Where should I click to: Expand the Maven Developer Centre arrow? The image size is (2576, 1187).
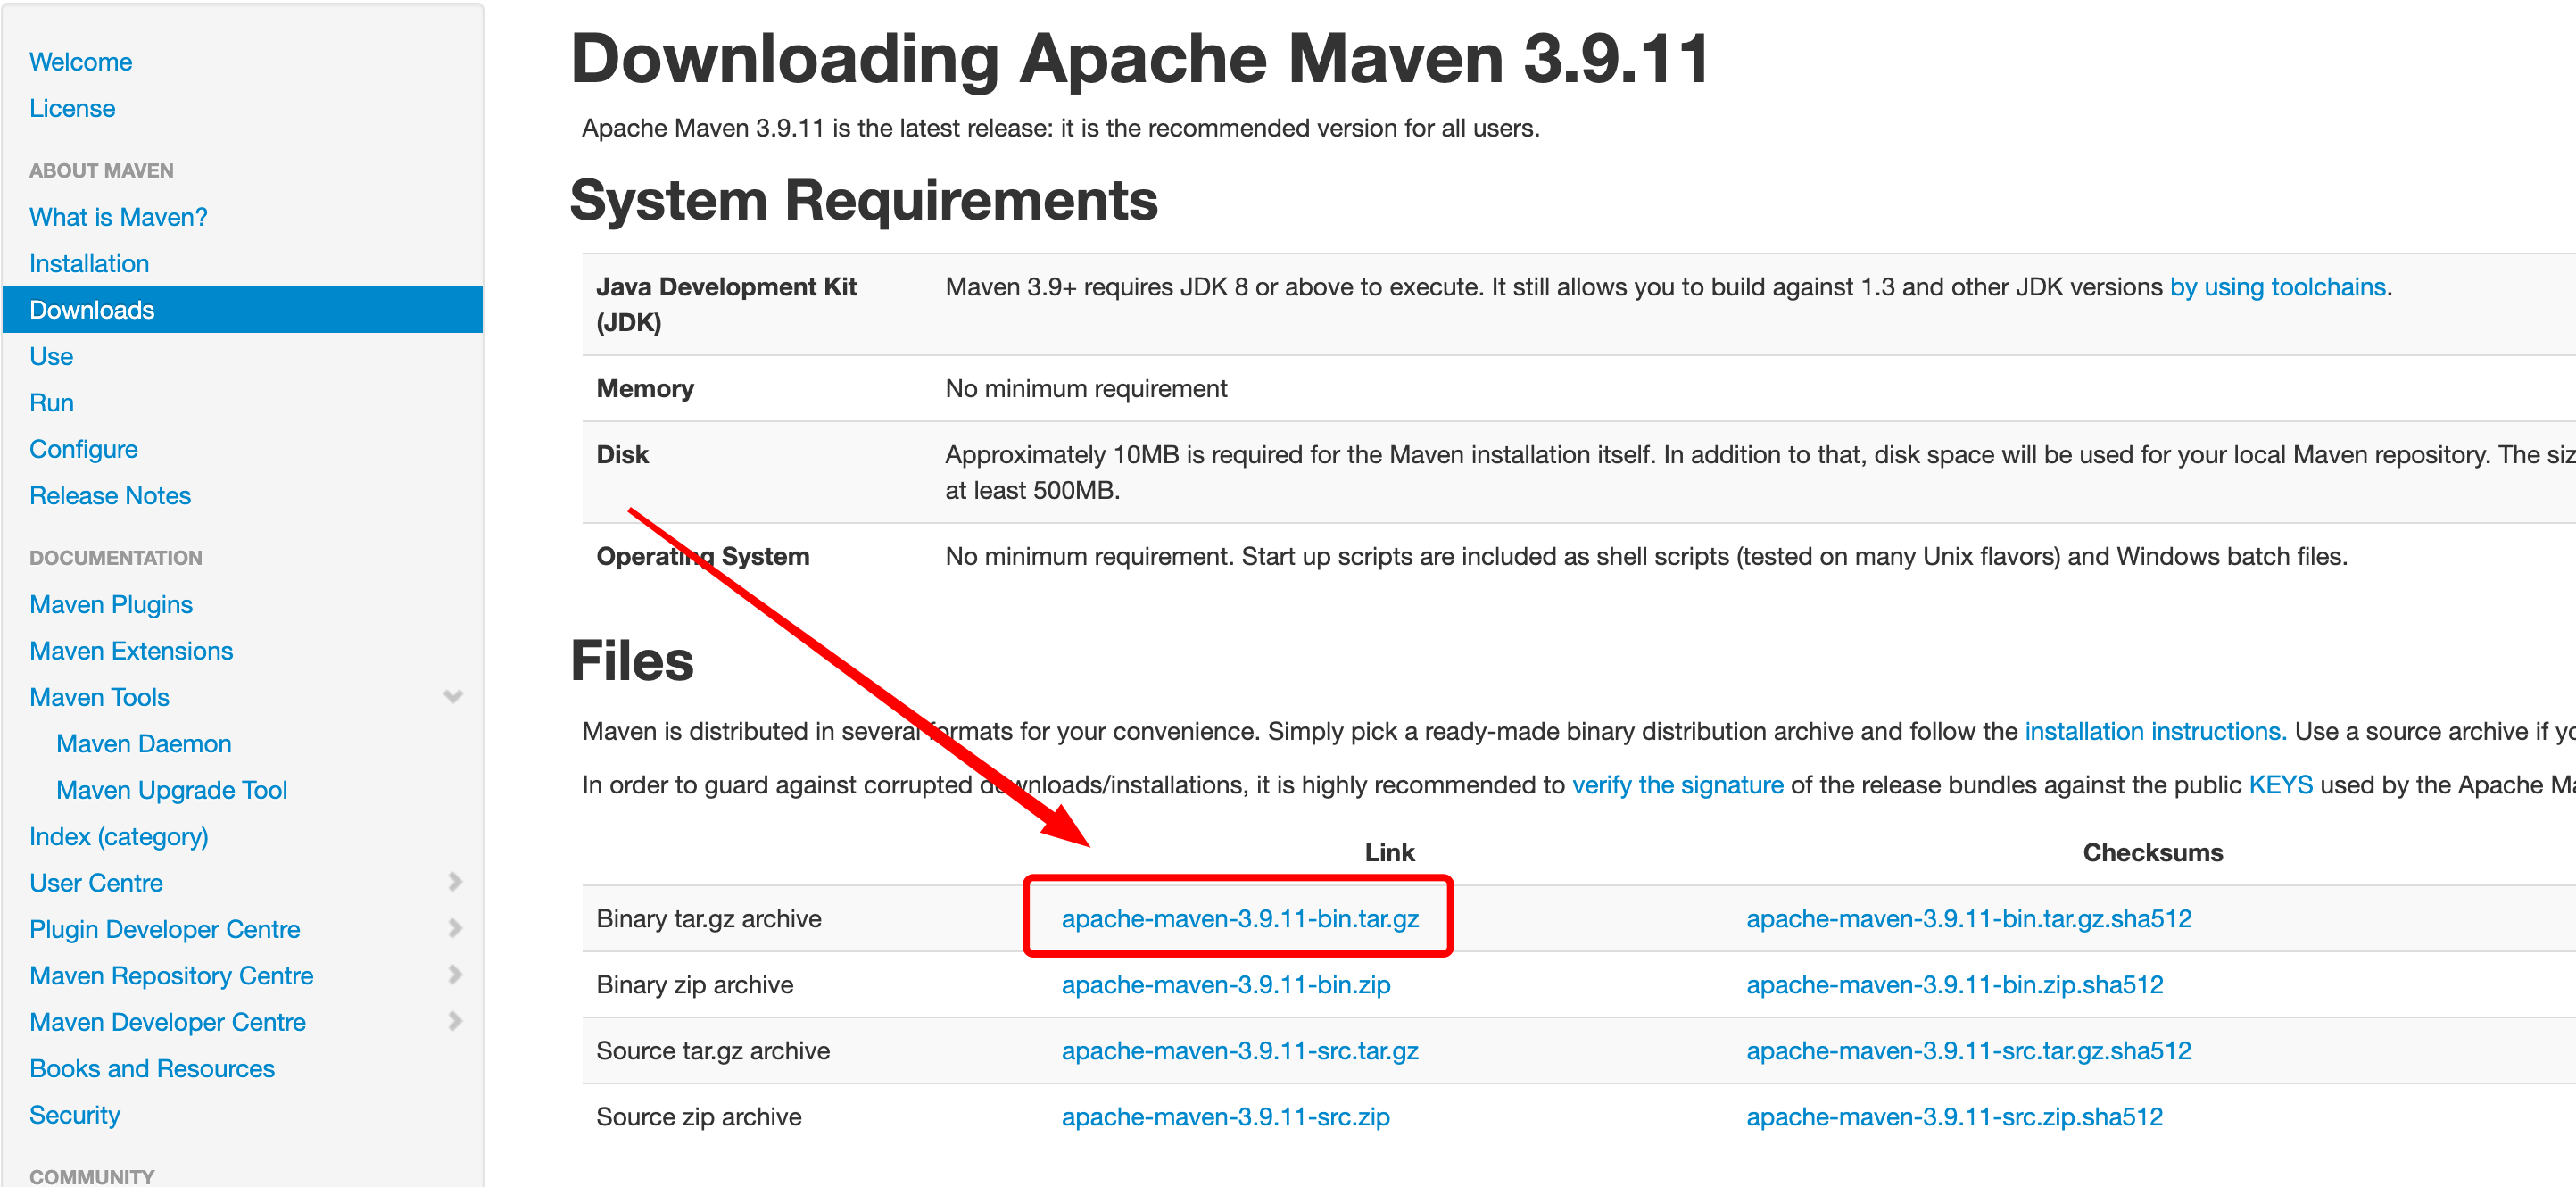point(455,1021)
